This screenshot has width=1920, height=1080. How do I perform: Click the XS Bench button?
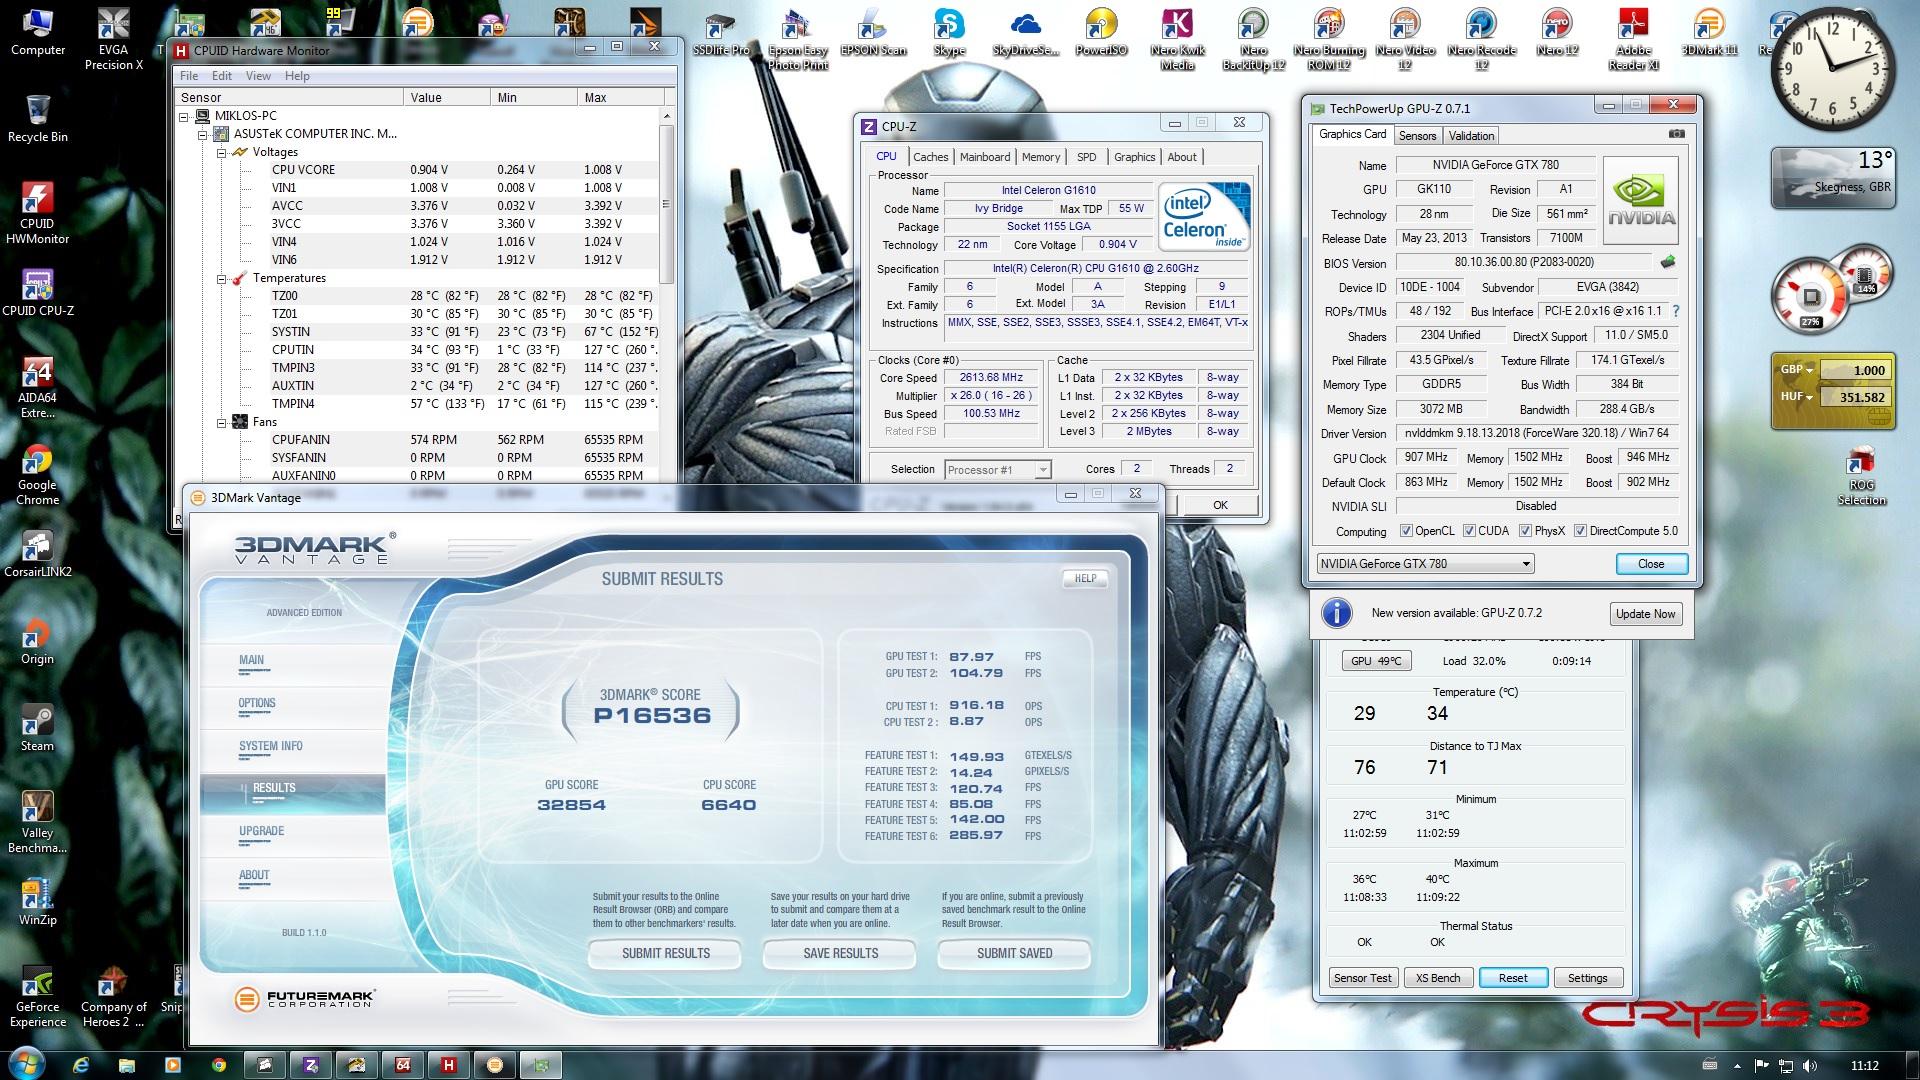pos(1438,978)
